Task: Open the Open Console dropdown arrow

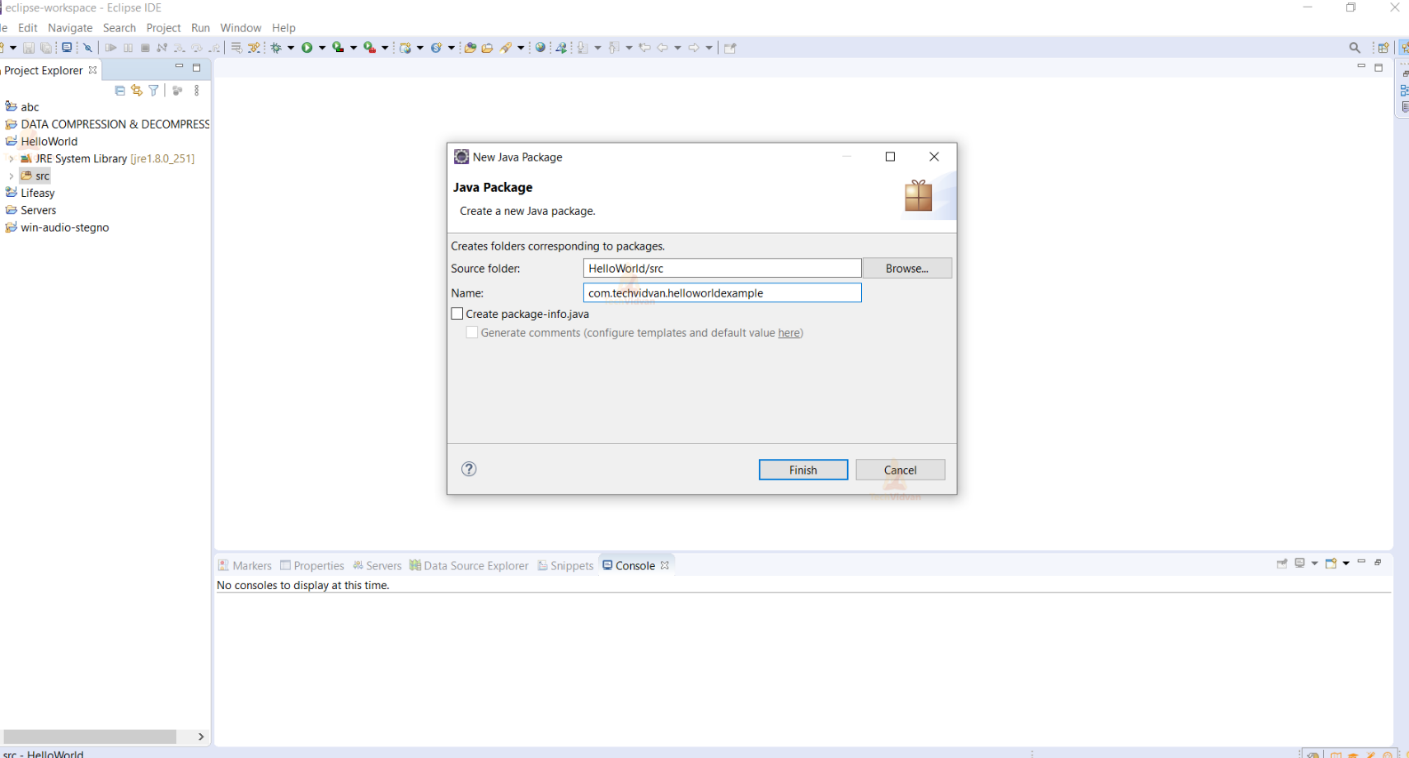Action: [1346, 564]
